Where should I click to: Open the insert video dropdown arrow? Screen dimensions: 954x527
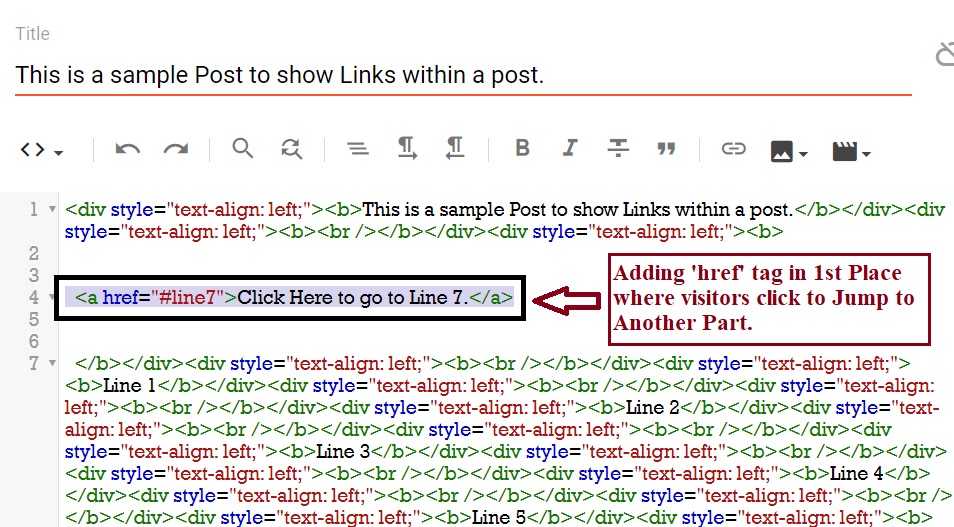866,154
